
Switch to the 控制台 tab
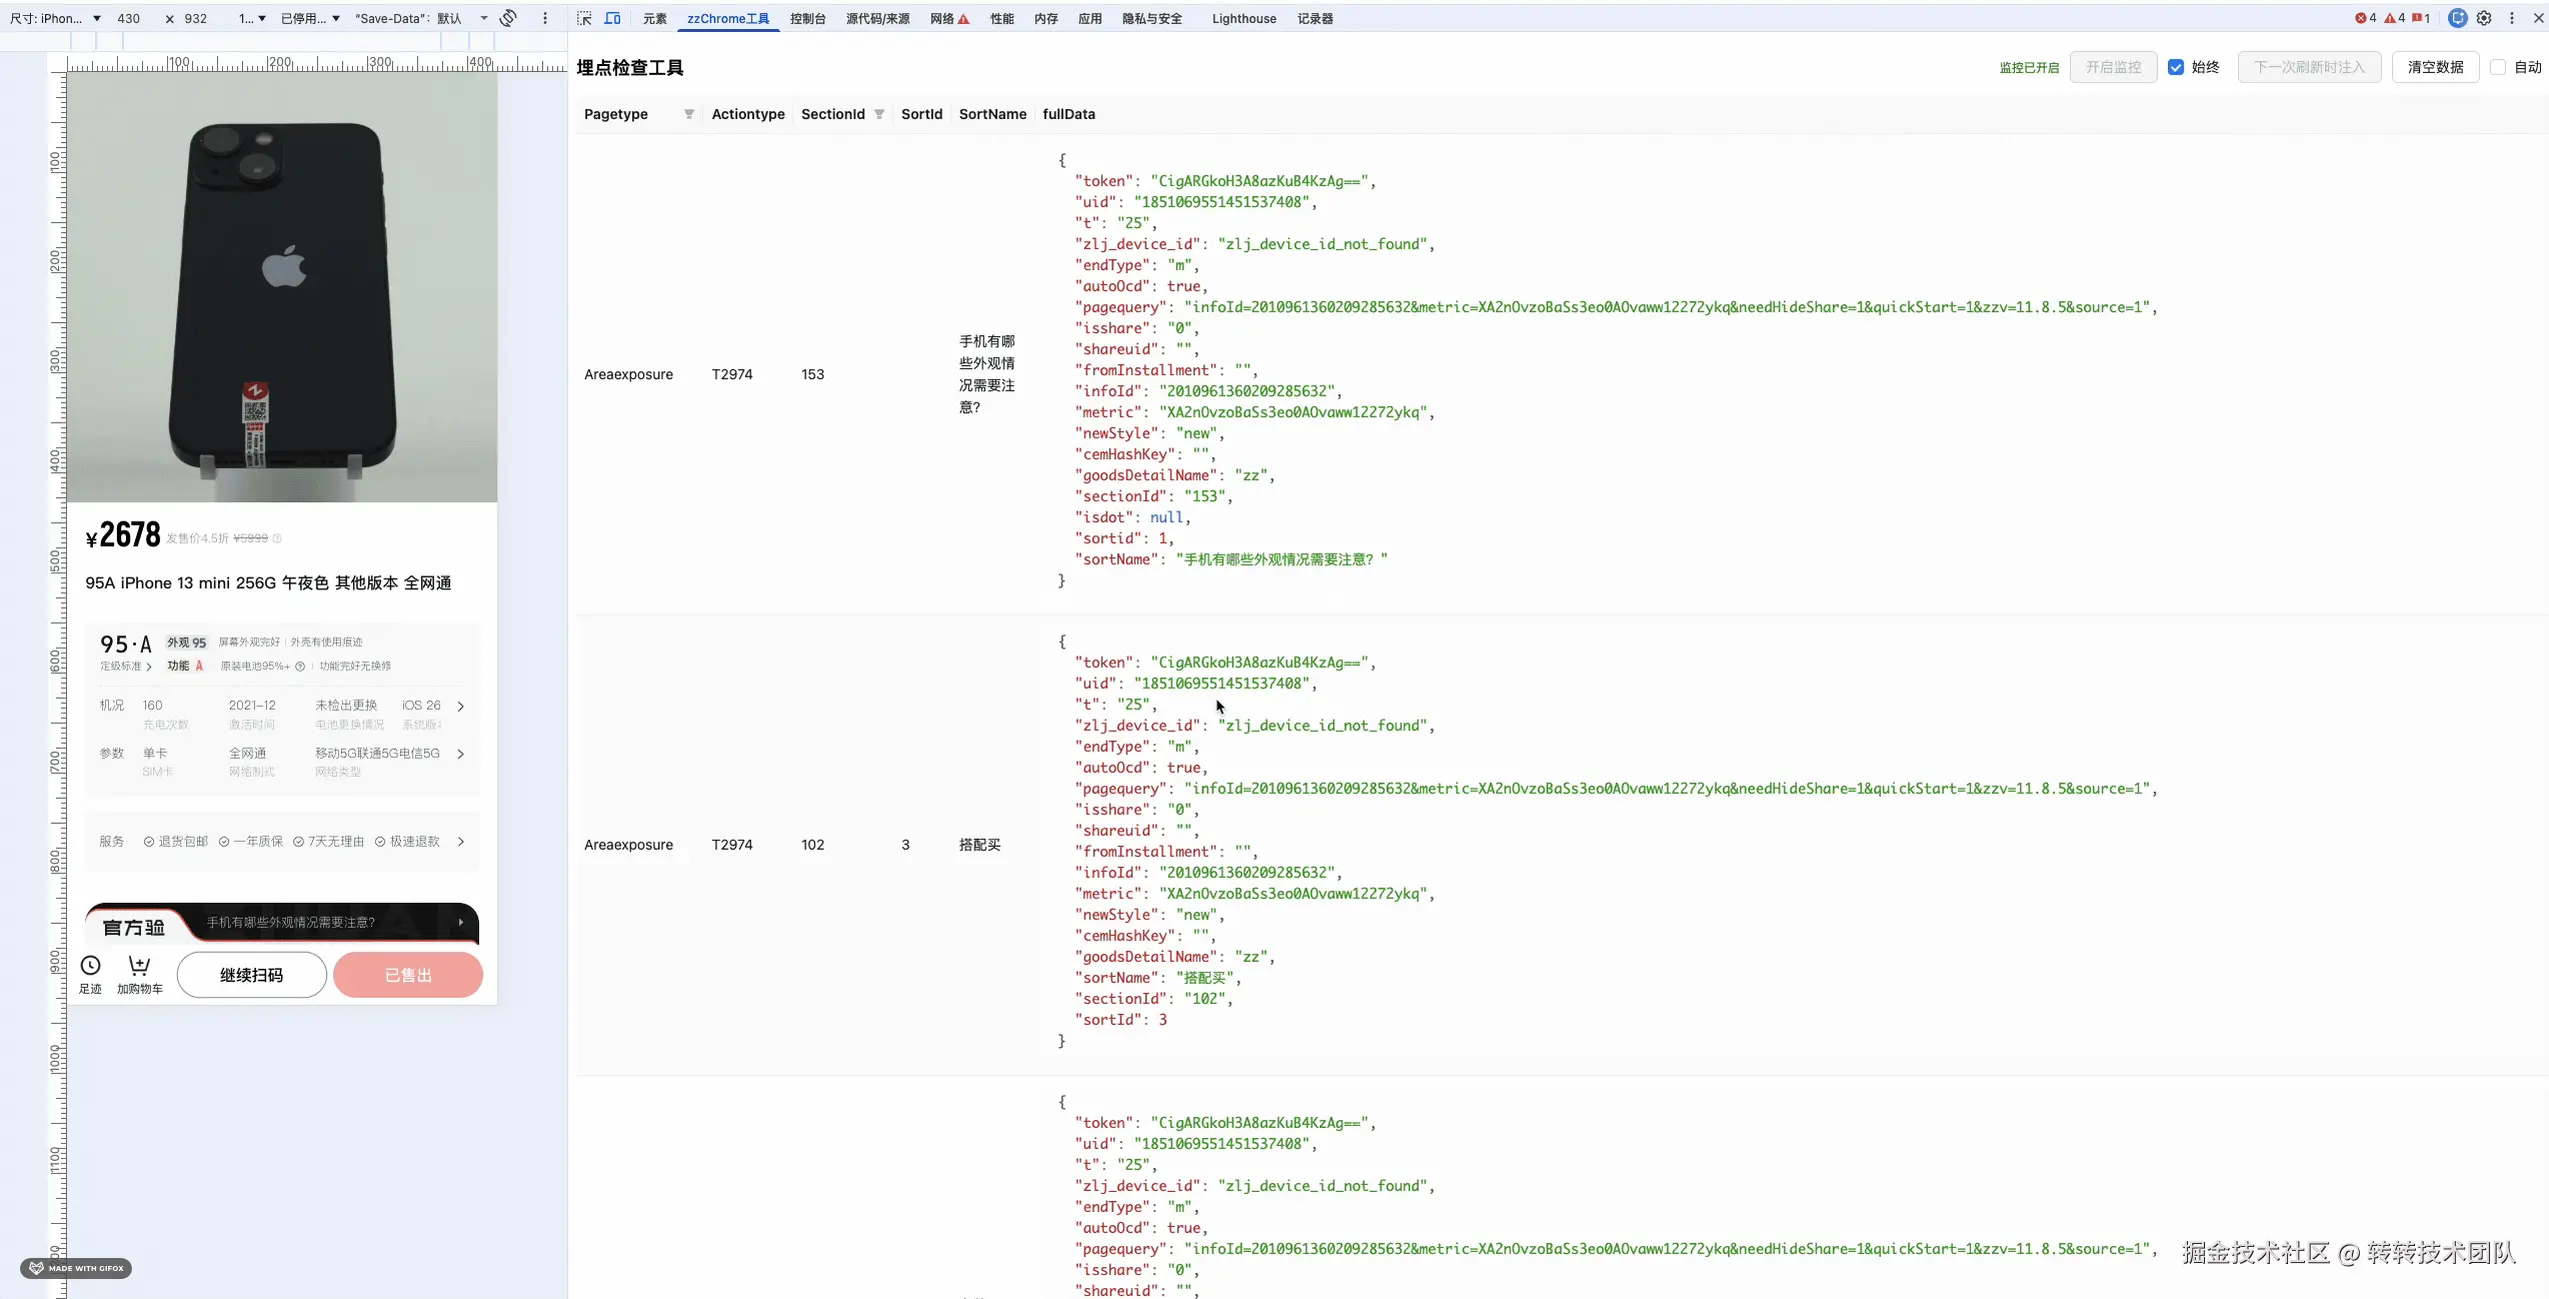(x=807, y=18)
